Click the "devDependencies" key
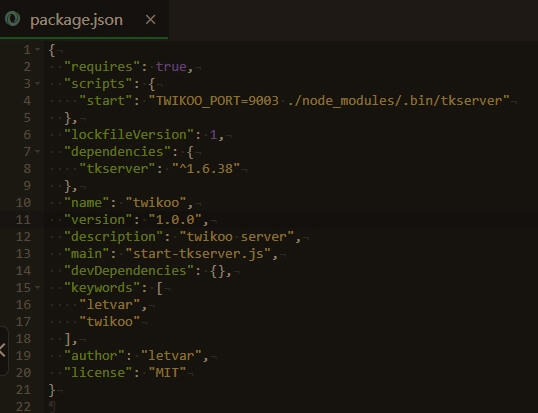This screenshot has width=538, height=413. (x=129, y=271)
